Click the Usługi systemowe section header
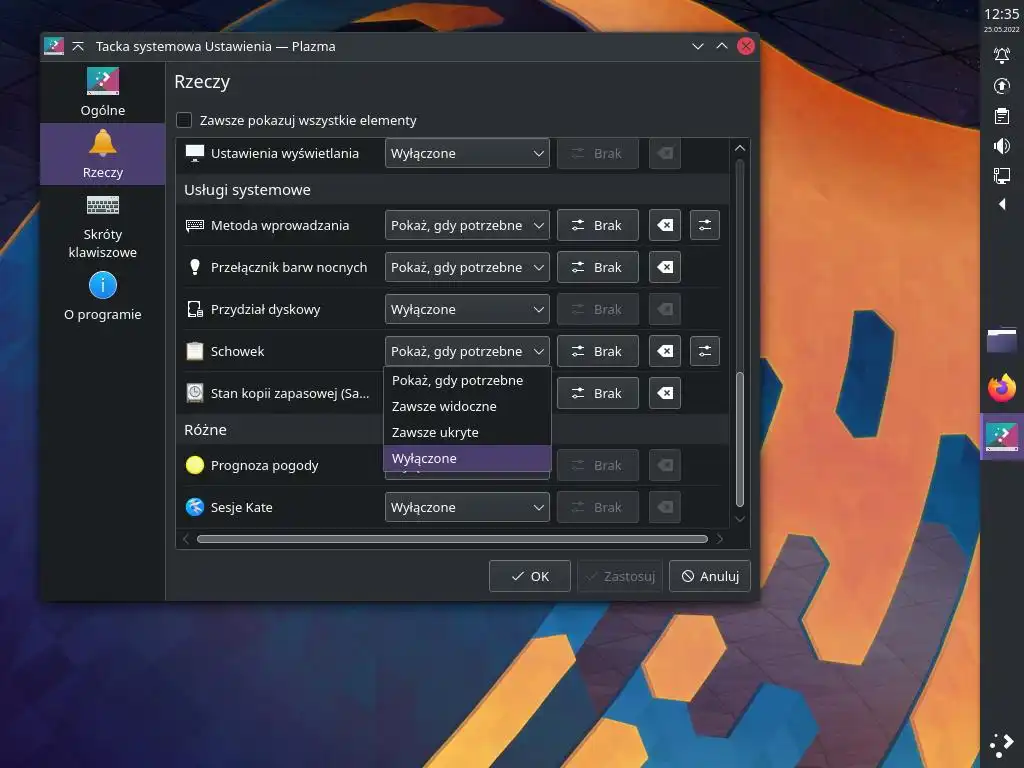The height and width of the screenshot is (768, 1024). (x=248, y=190)
